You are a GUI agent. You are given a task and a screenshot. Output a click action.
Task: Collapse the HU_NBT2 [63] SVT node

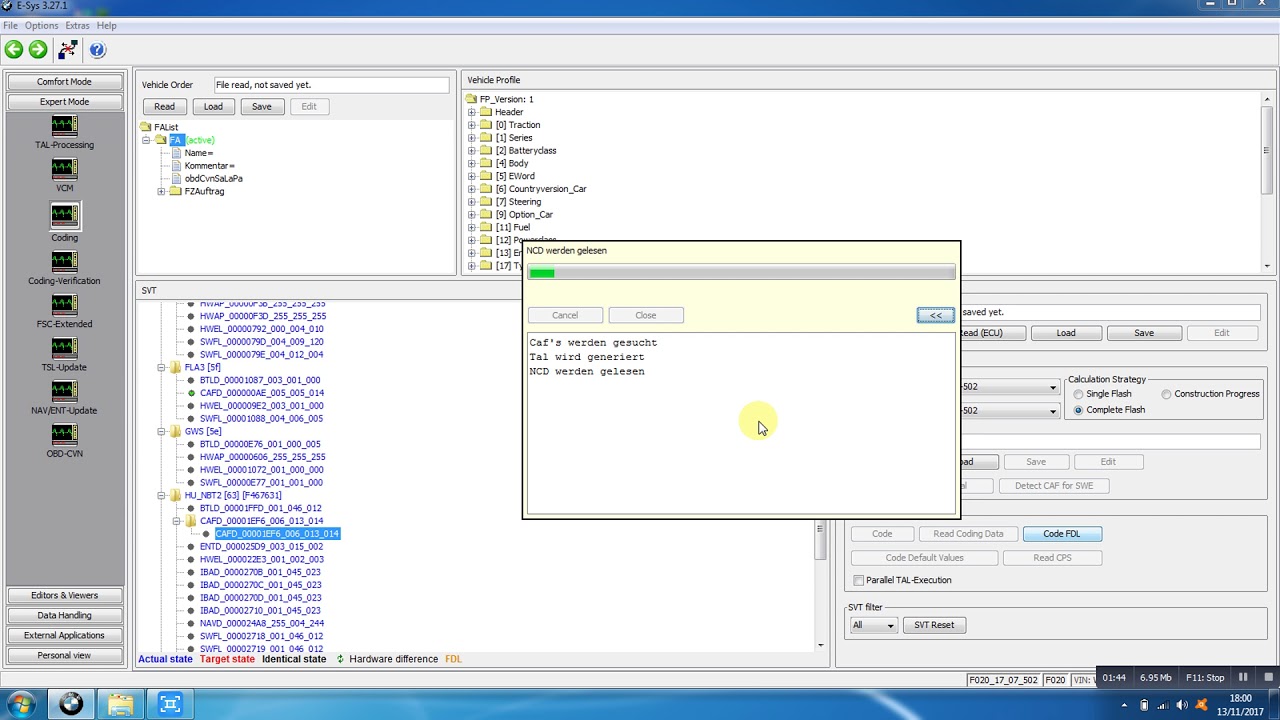coord(161,495)
